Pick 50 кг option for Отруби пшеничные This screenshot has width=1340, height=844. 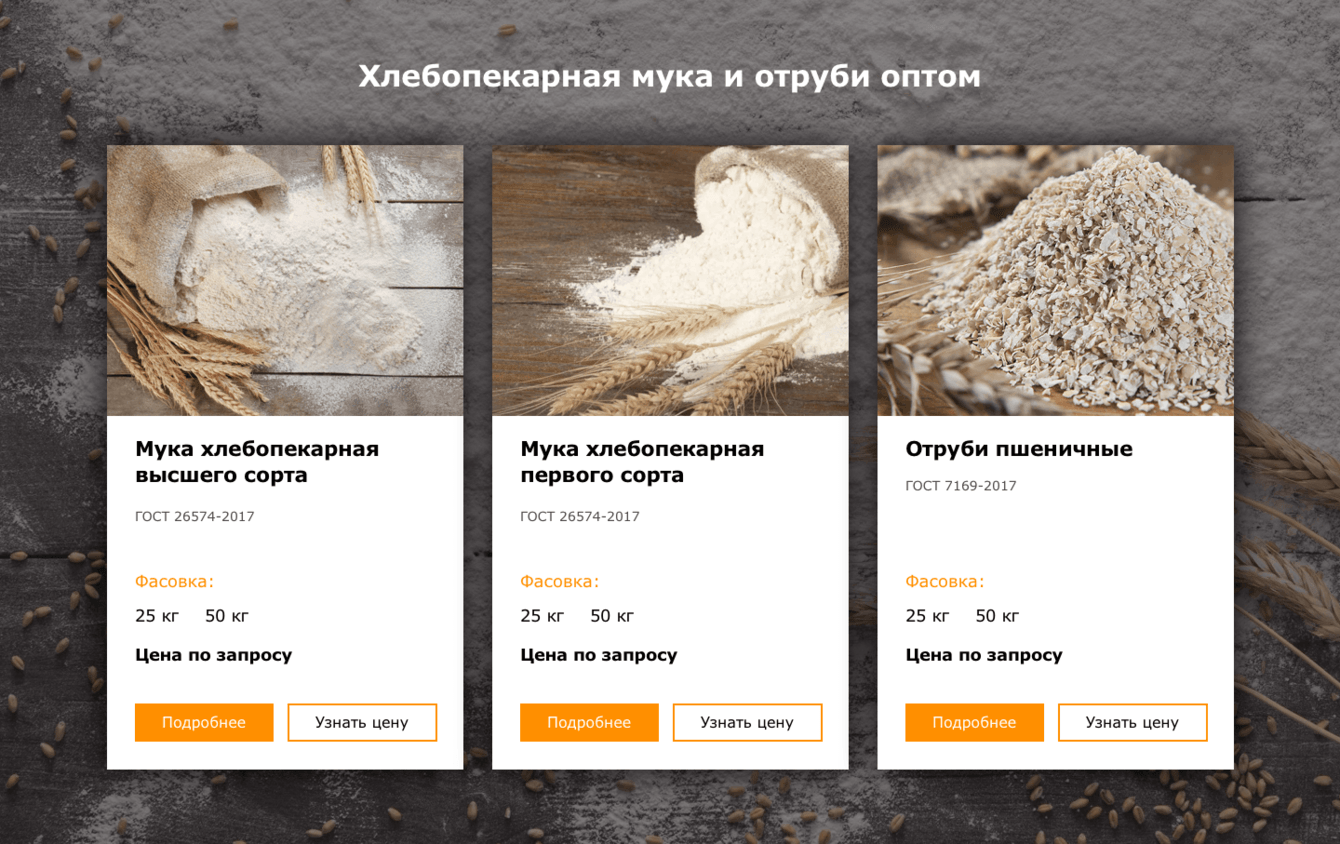(x=997, y=616)
